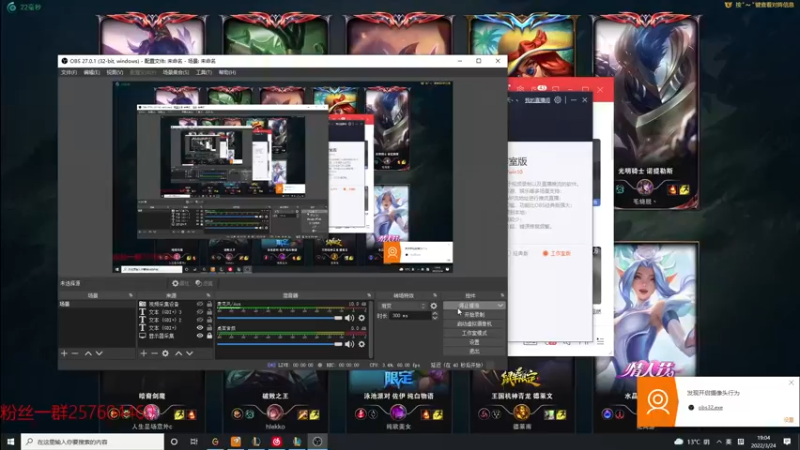Screen dimensions: 800x450
Task: Hide the 文本 (GDI+) source
Action: pyautogui.click(x=200, y=328)
